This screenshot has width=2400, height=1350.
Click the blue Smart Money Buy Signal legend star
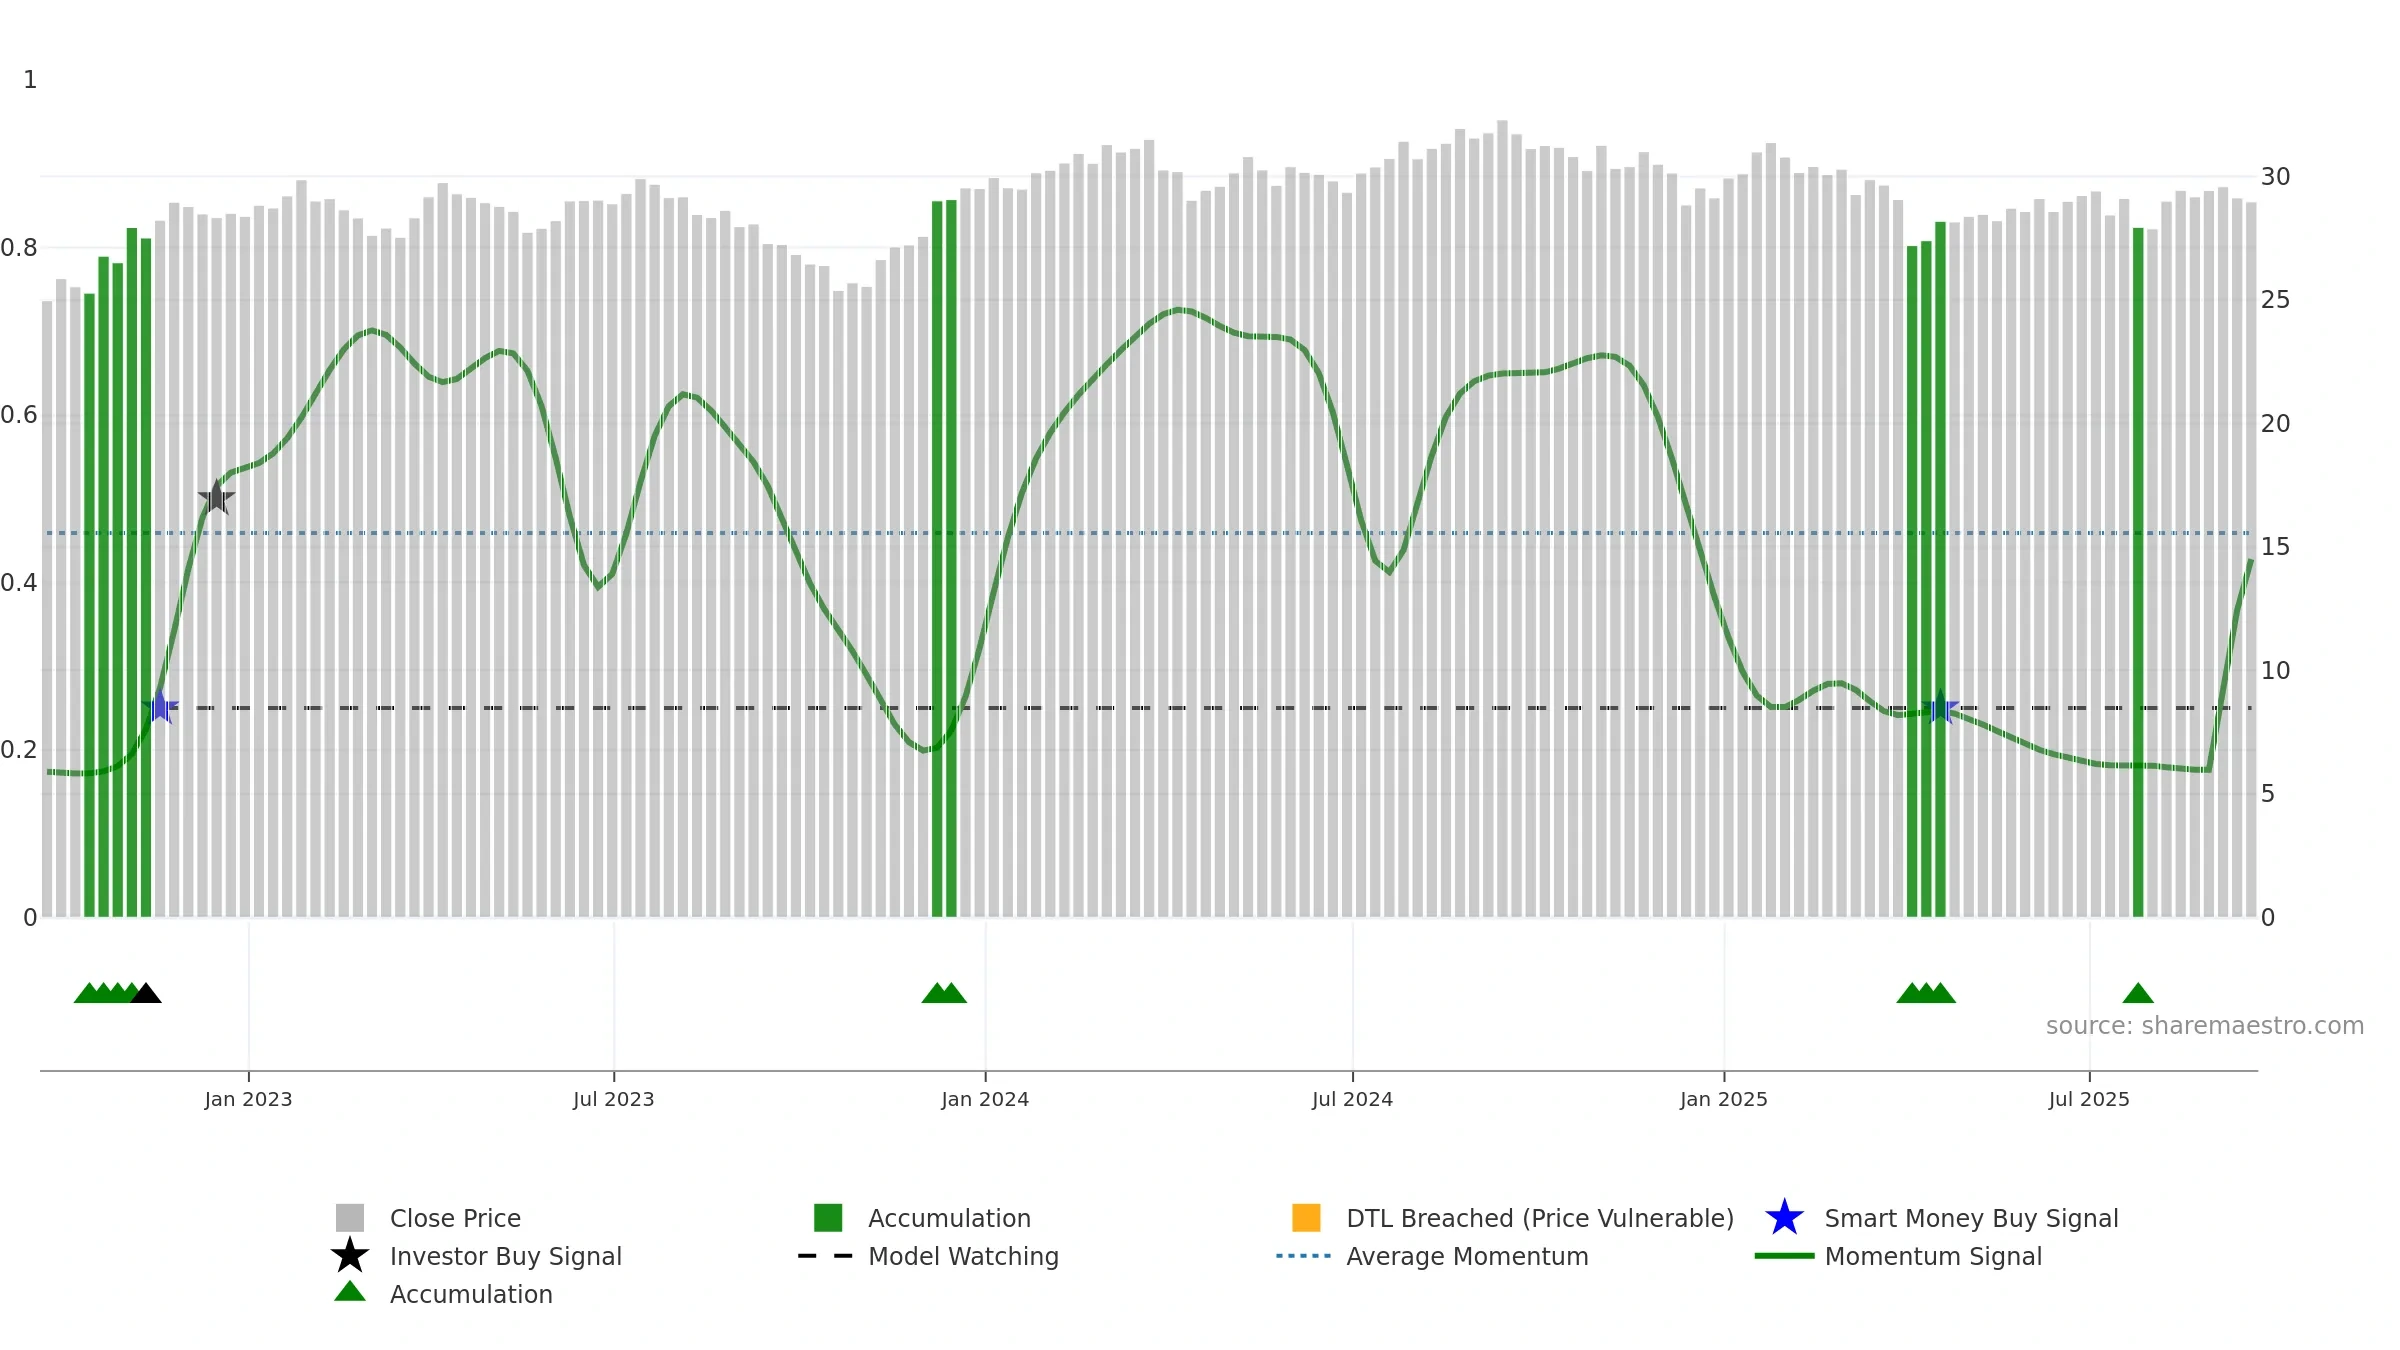1784,1218
